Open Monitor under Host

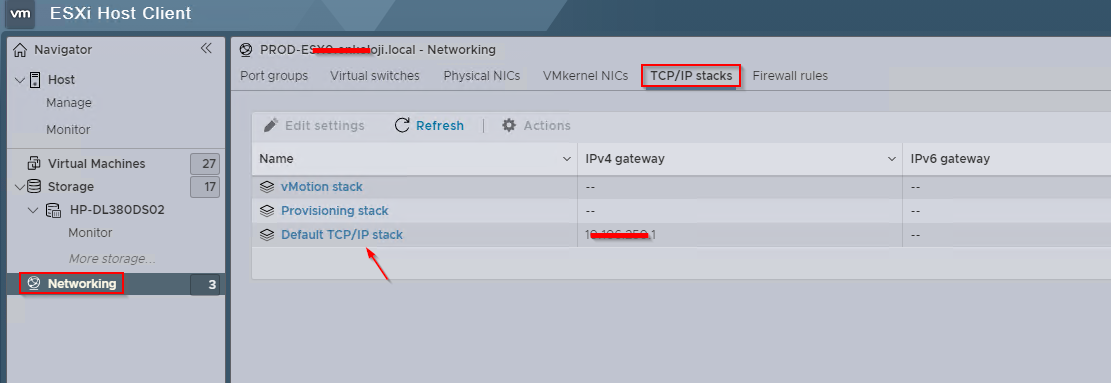click(68, 130)
